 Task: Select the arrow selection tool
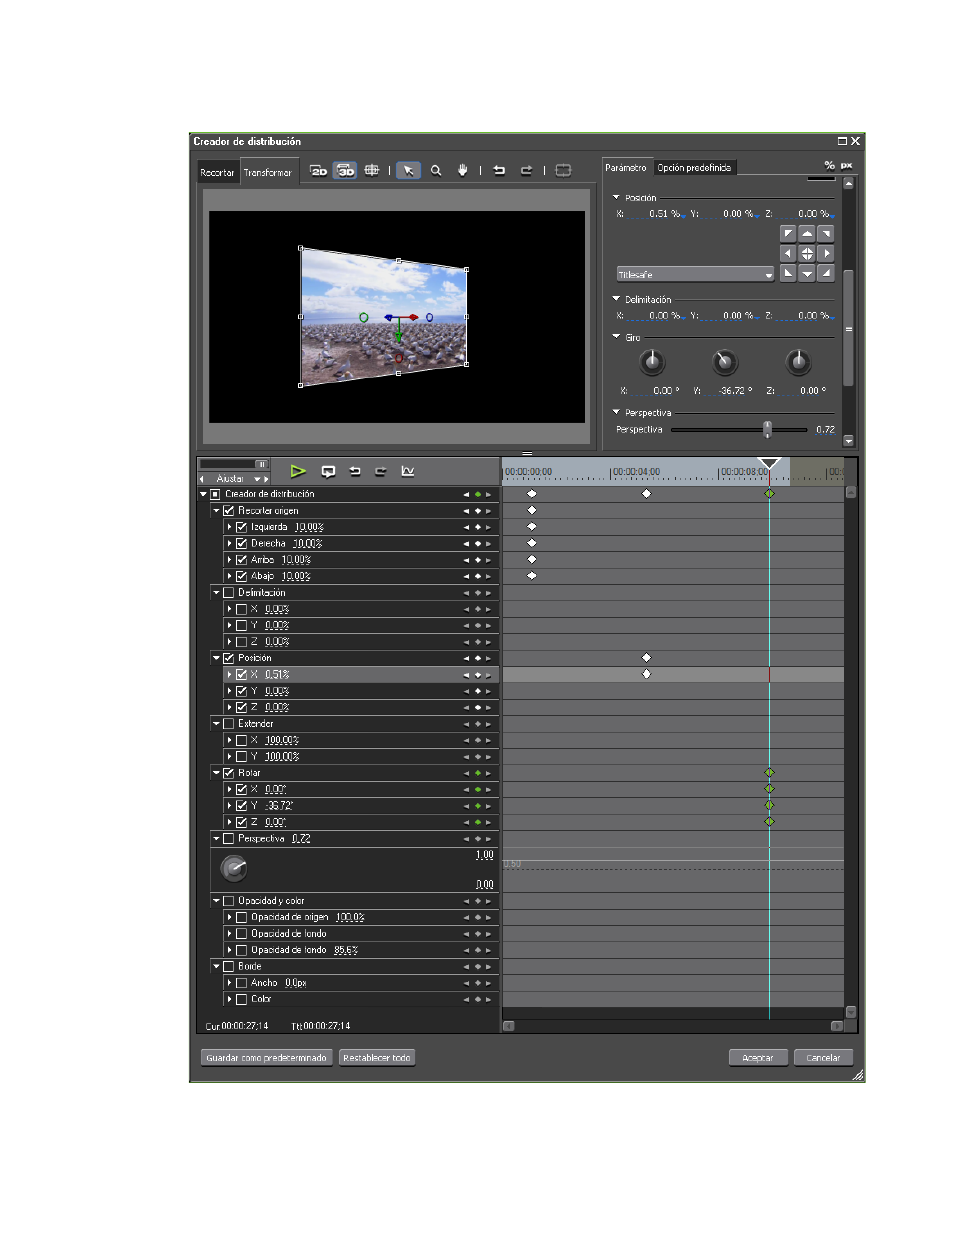408,171
